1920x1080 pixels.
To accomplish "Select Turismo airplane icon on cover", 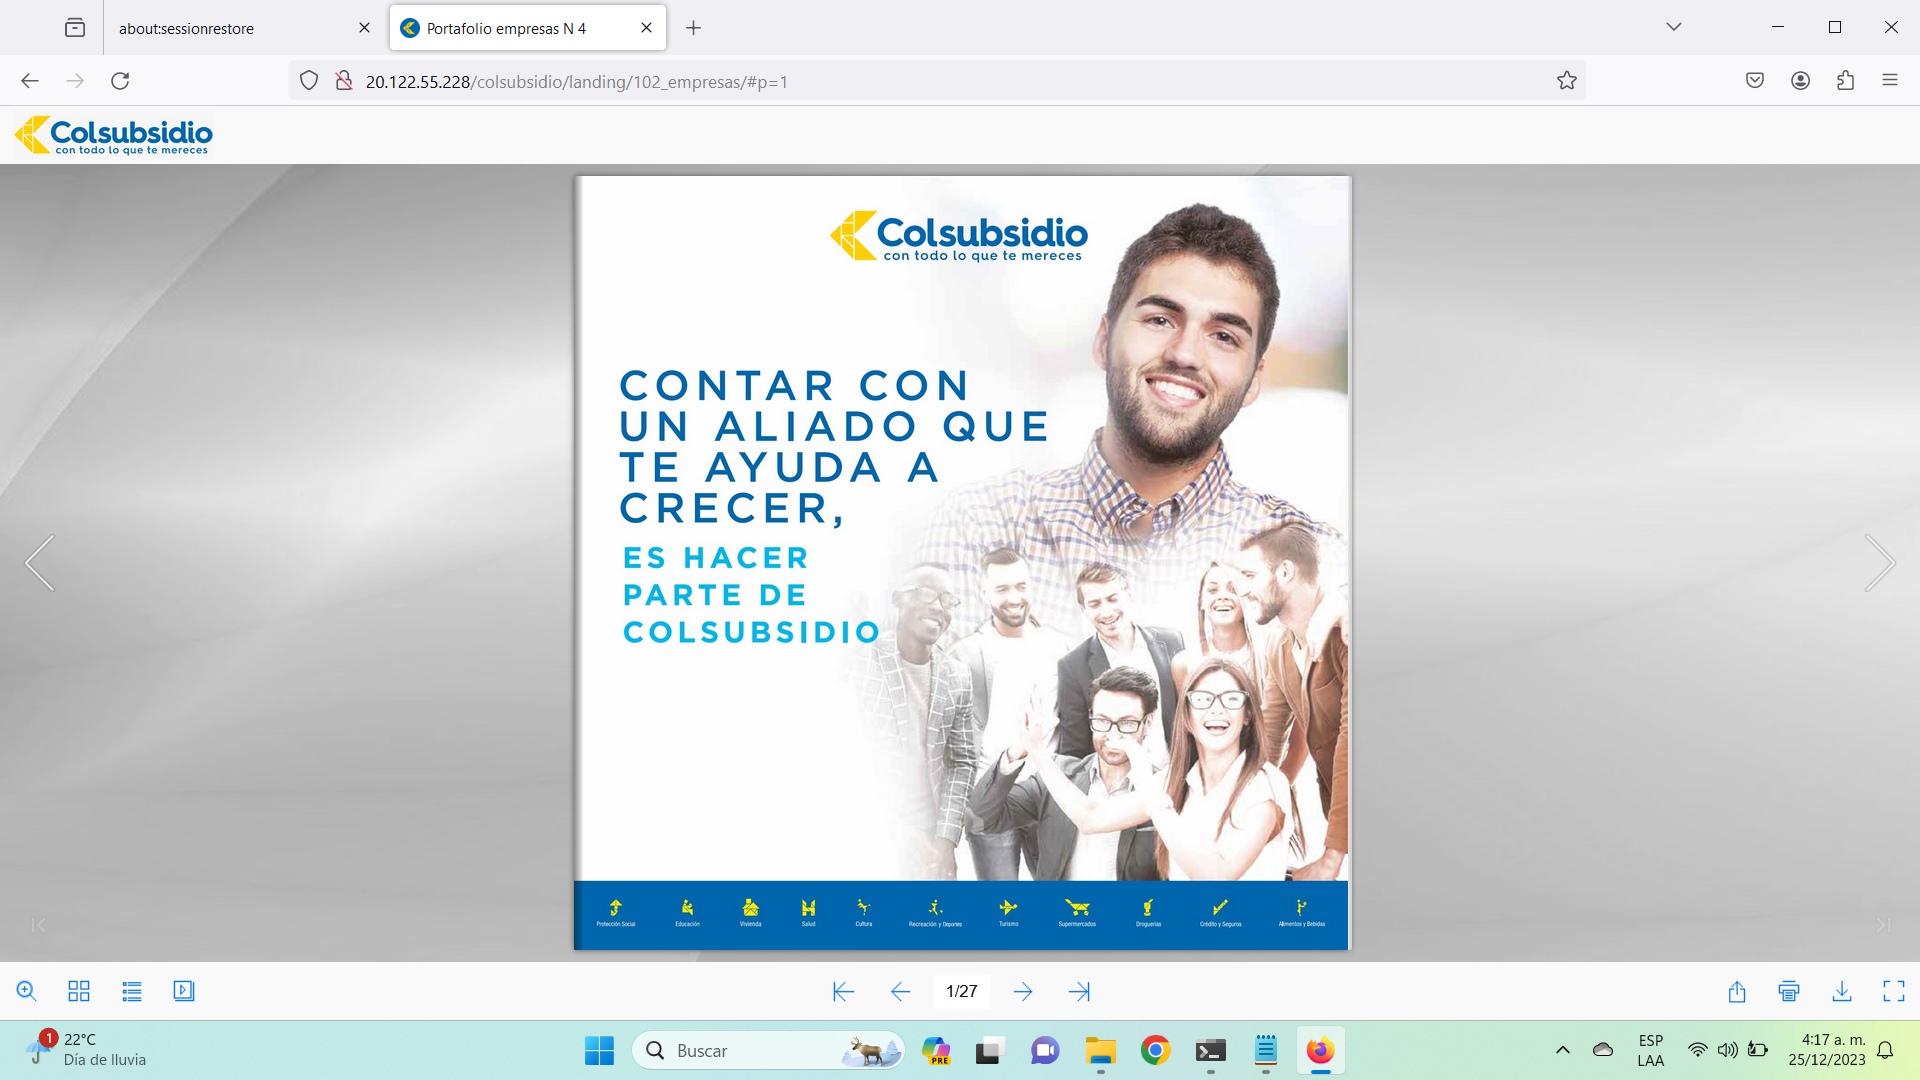I will click(1008, 912).
